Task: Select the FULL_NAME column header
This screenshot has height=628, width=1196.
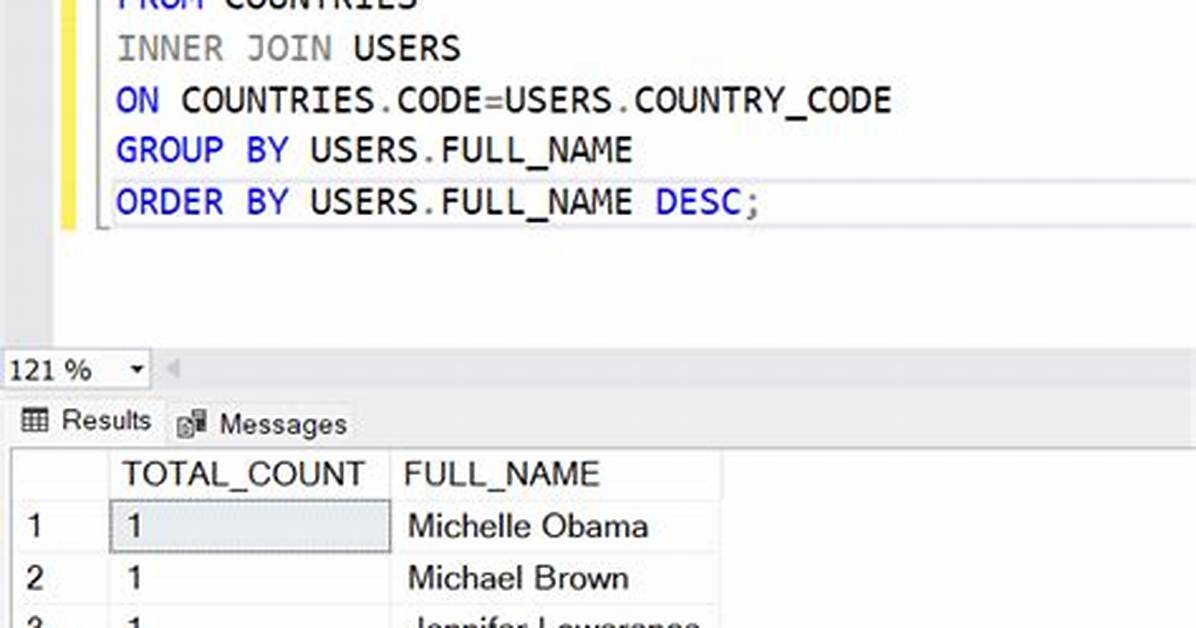Action: point(555,475)
